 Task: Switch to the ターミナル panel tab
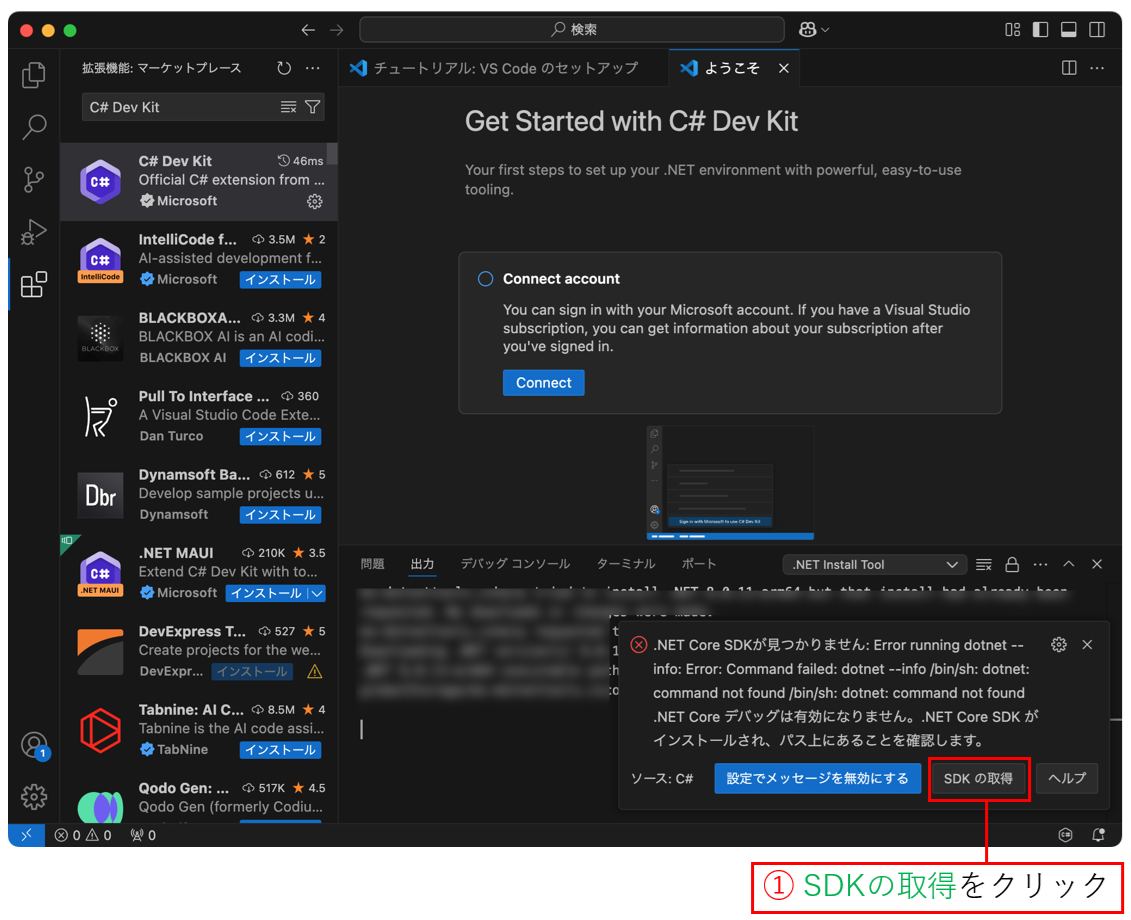[625, 563]
